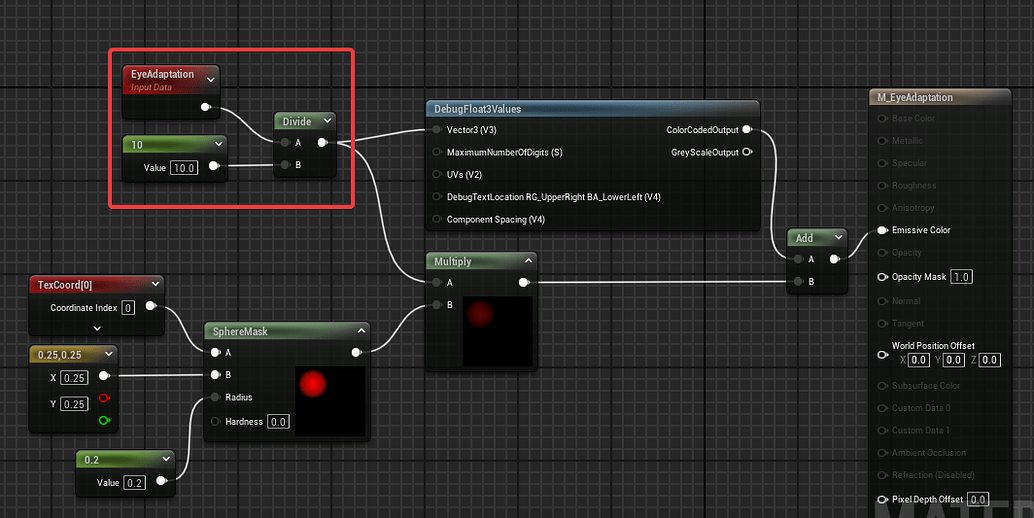Click the EyeAdaptation output pin
The image size is (1034, 518).
[205, 107]
